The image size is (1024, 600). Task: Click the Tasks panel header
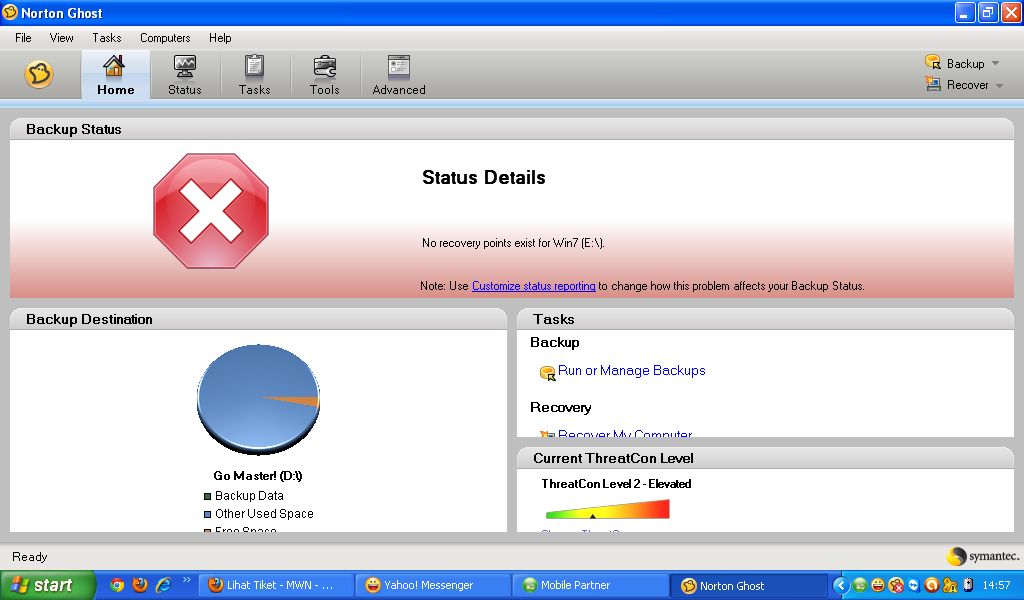point(765,319)
